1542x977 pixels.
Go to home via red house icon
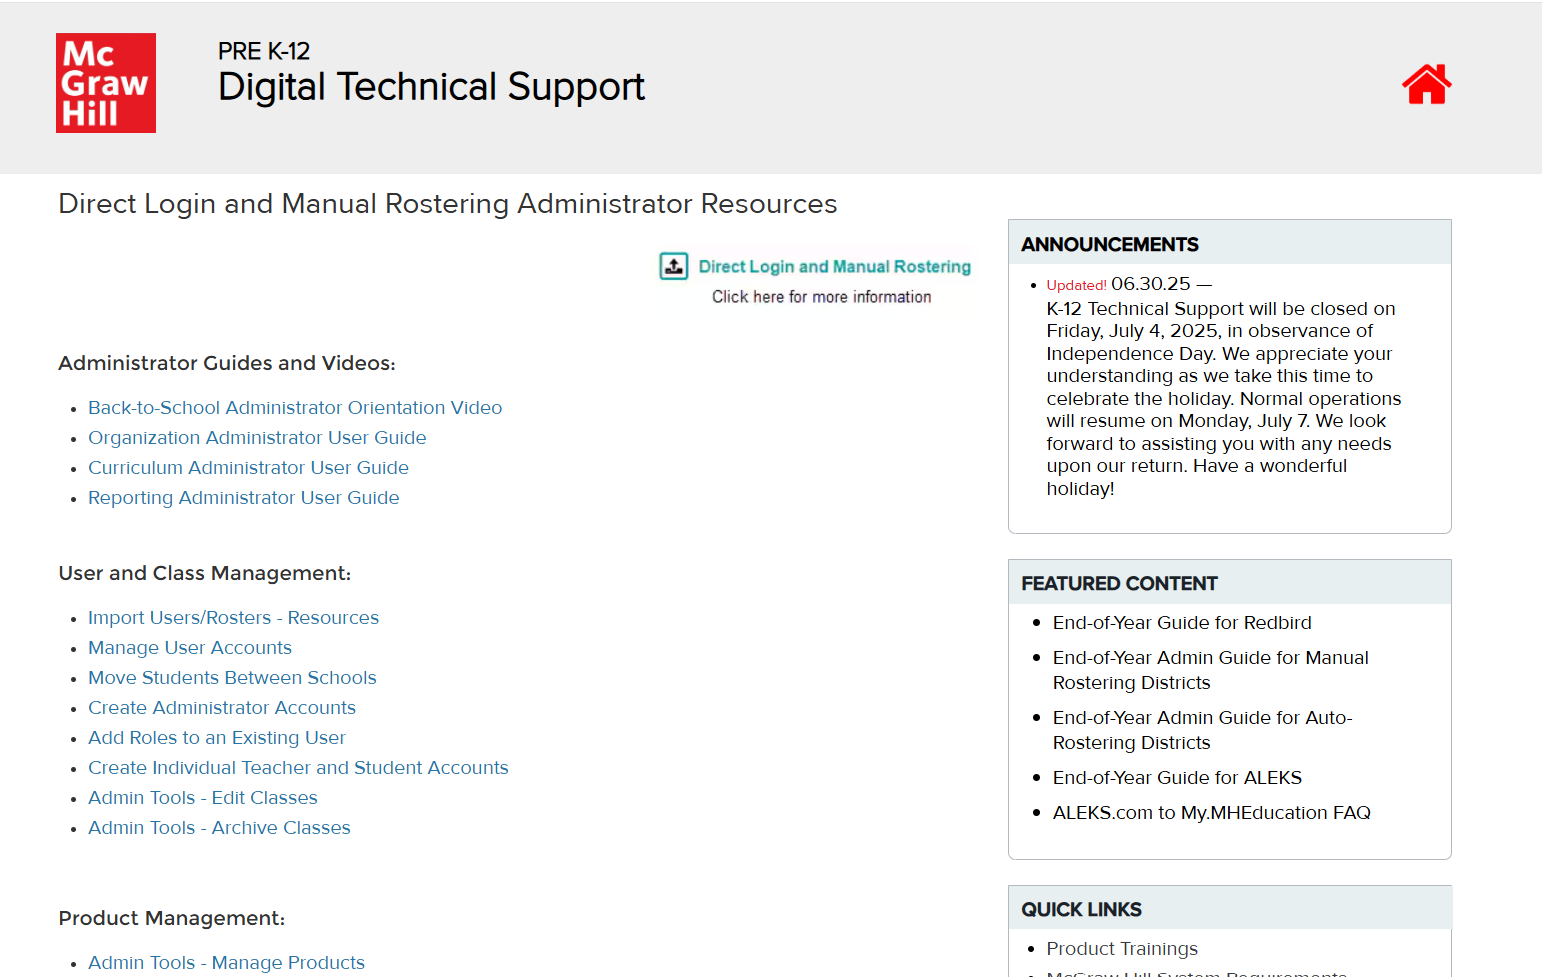pos(1426,84)
